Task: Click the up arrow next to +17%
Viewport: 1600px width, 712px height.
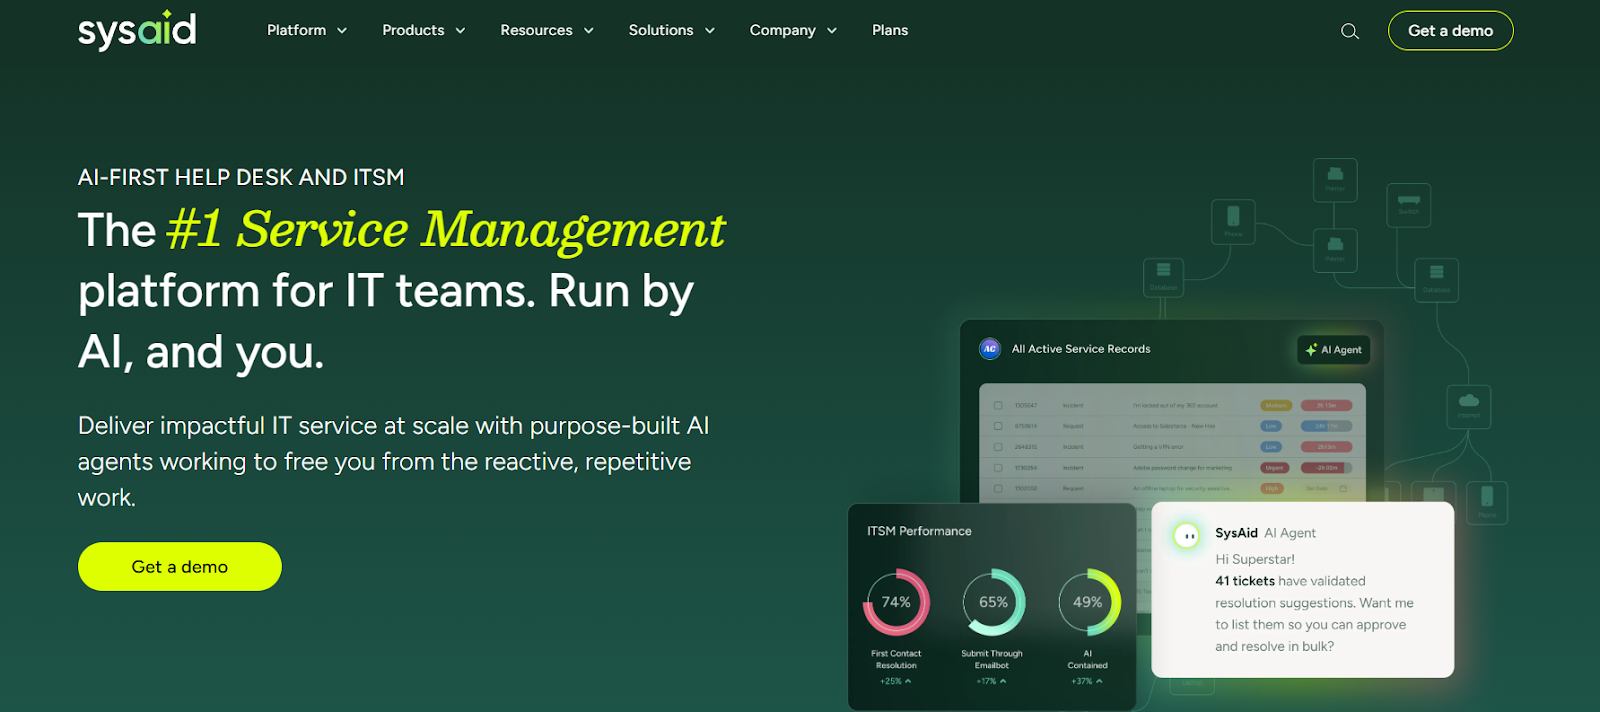Action: coord(1003,681)
